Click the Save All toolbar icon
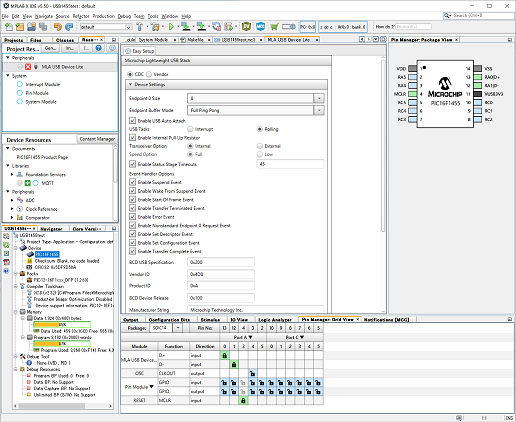Viewport: 516px width, 422px height. 43,27
